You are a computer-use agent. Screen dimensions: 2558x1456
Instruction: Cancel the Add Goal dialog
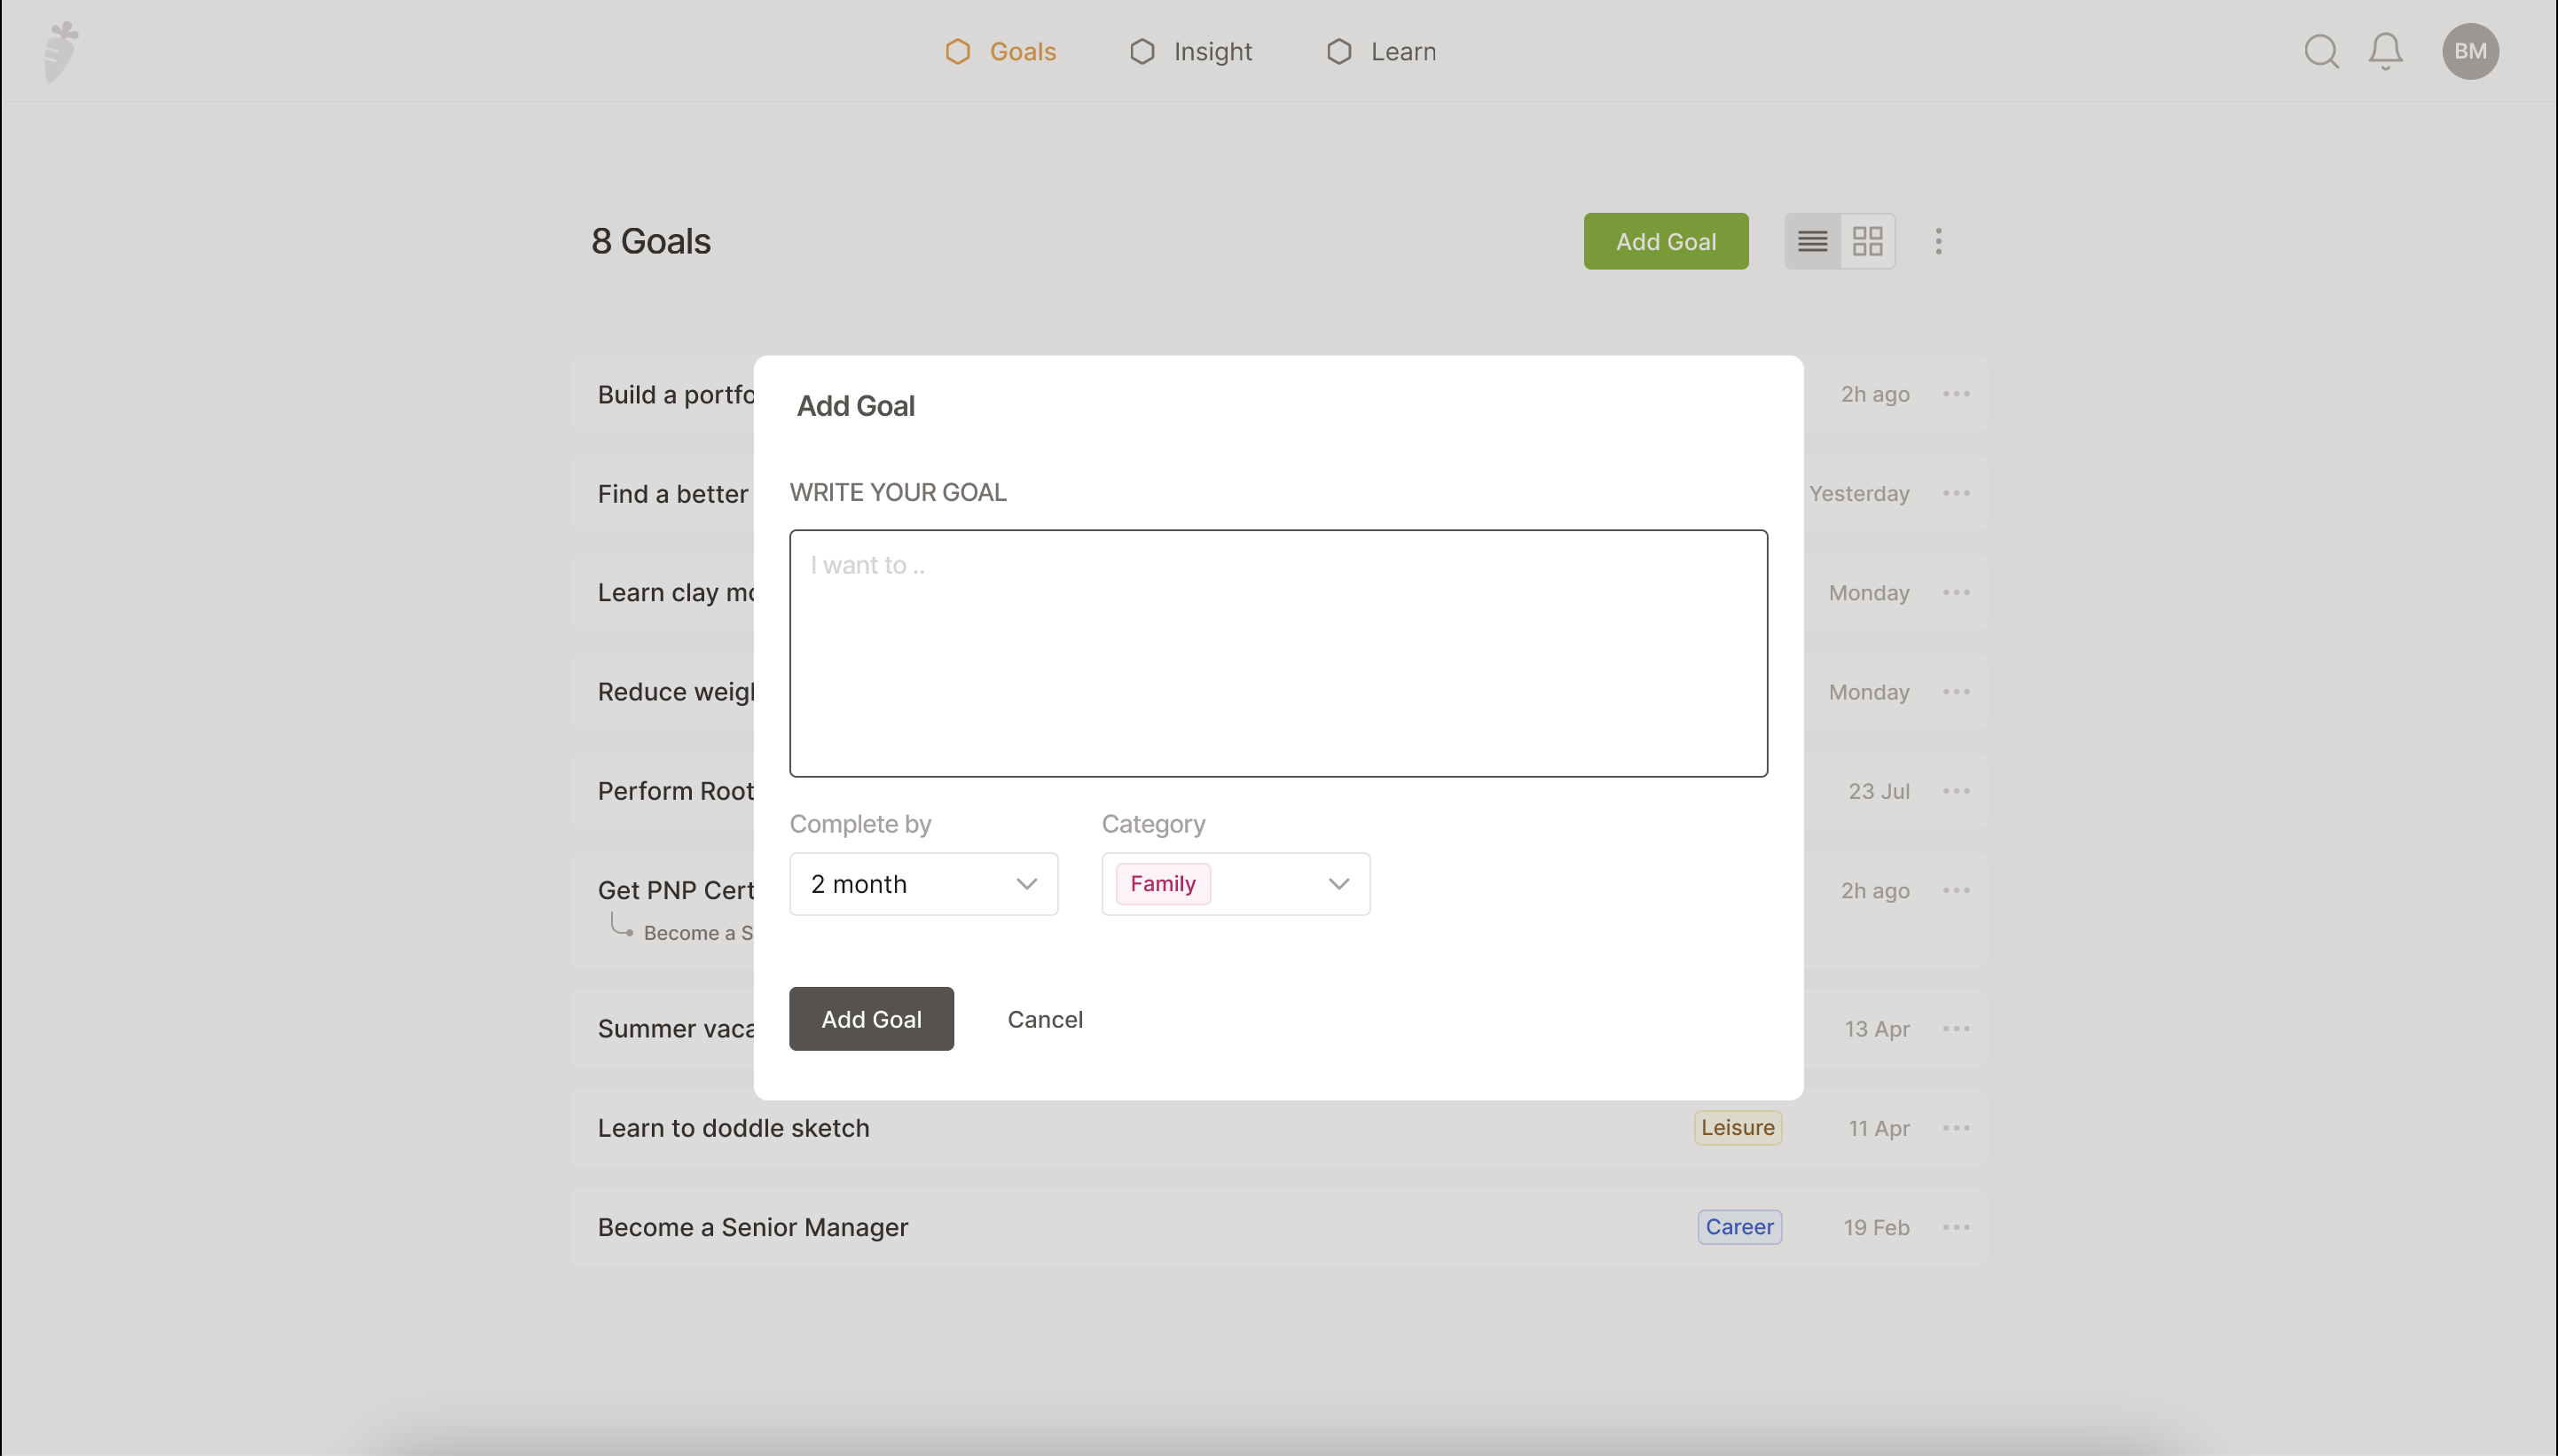(1044, 1019)
